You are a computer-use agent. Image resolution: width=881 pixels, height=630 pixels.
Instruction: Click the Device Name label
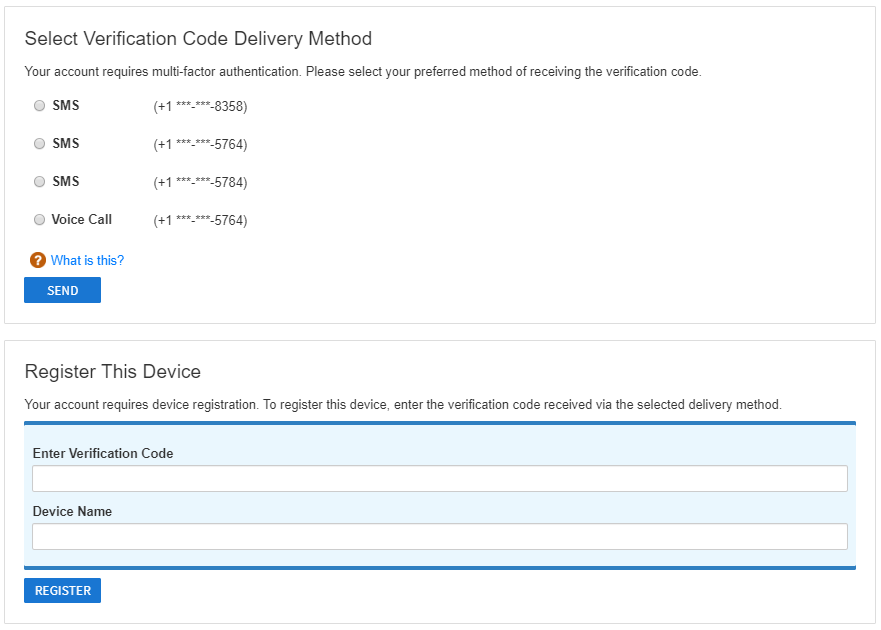coord(73,511)
